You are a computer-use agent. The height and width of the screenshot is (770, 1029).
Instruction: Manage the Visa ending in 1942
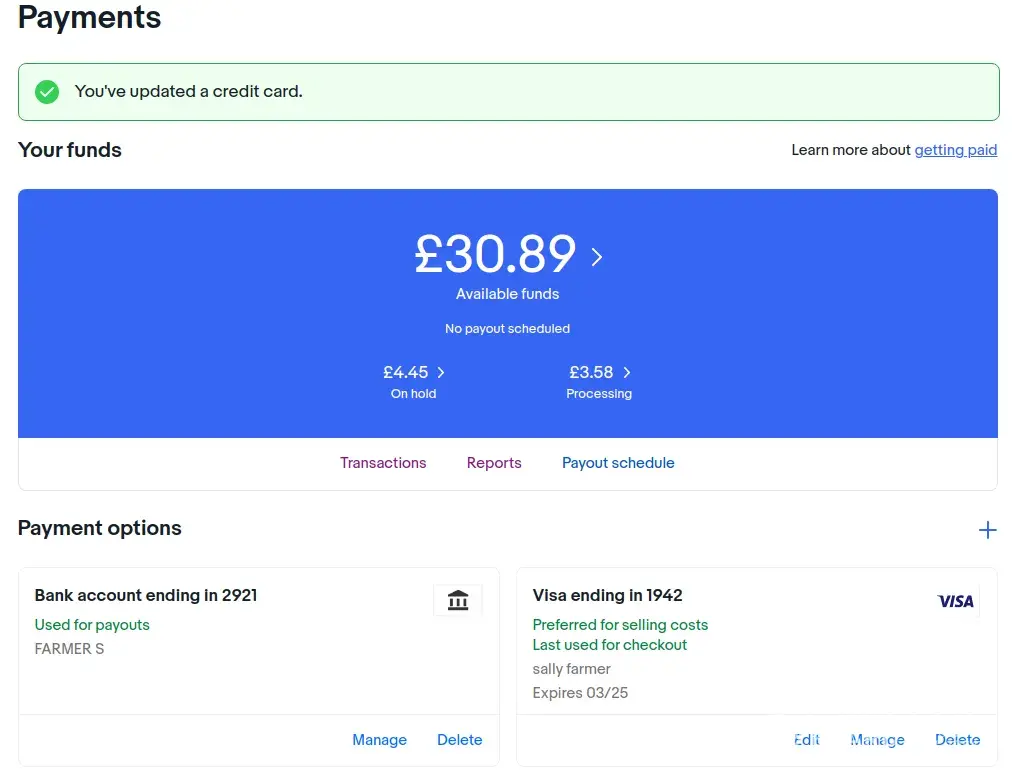click(877, 740)
